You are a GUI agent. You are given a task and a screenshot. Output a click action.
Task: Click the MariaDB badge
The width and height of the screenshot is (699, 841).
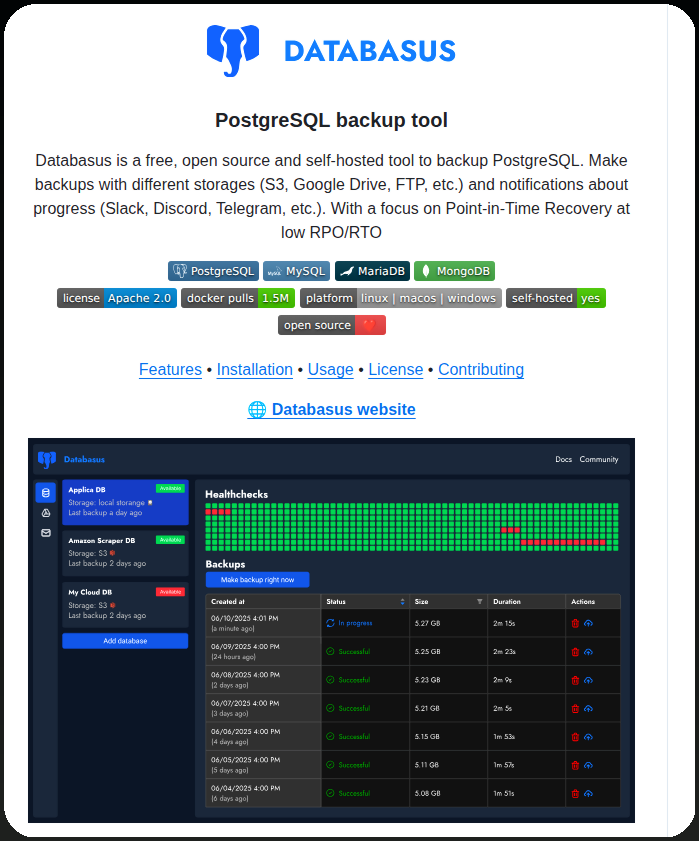373,271
